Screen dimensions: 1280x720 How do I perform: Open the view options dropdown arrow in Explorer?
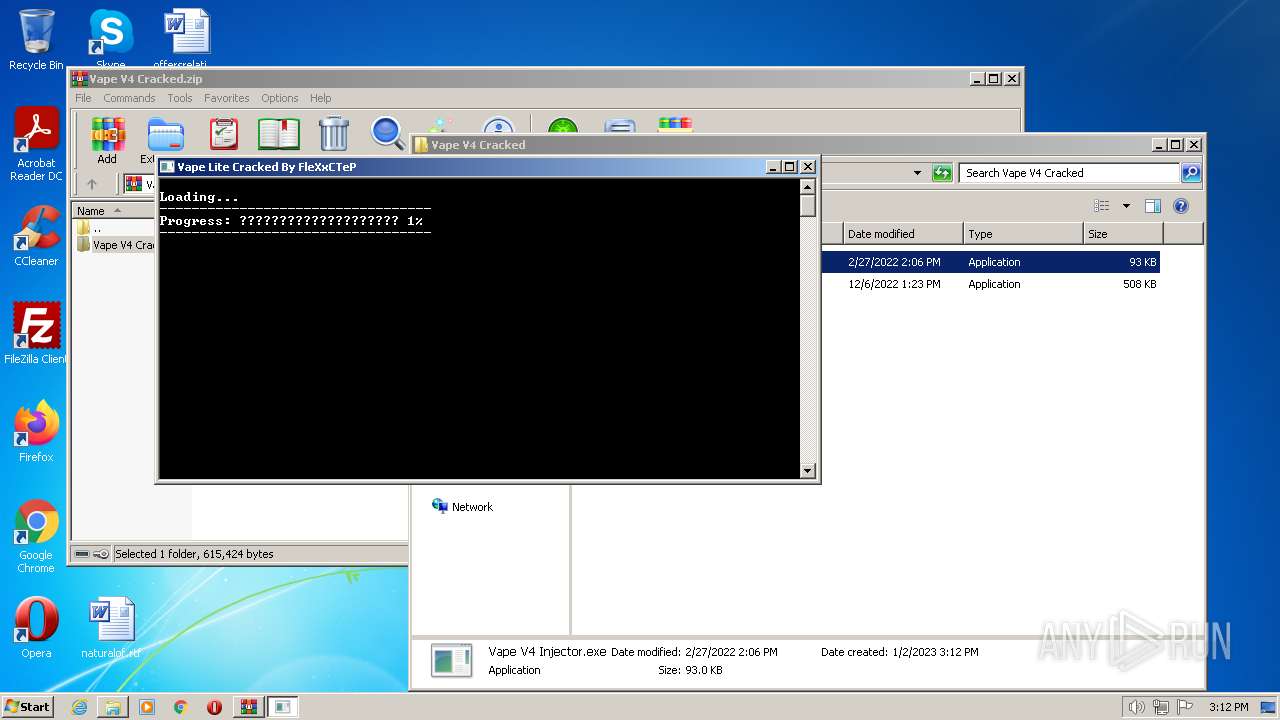click(1126, 206)
